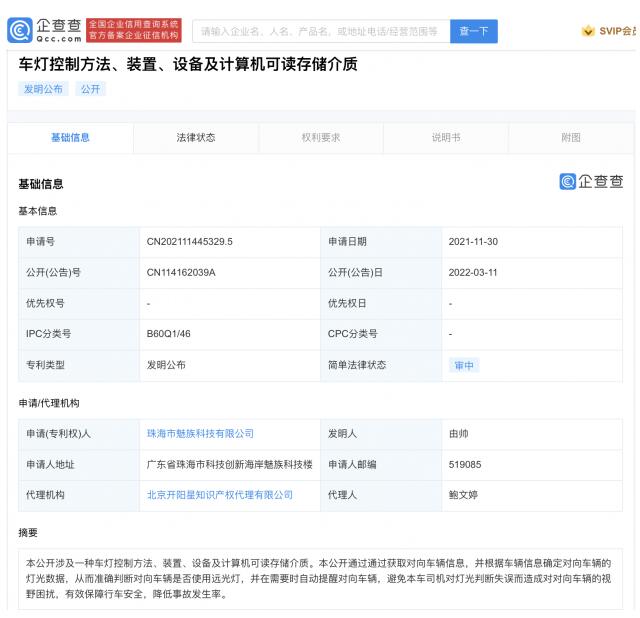Open the 权利要求 tab
The height and width of the screenshot is (618, 640).
321,138
